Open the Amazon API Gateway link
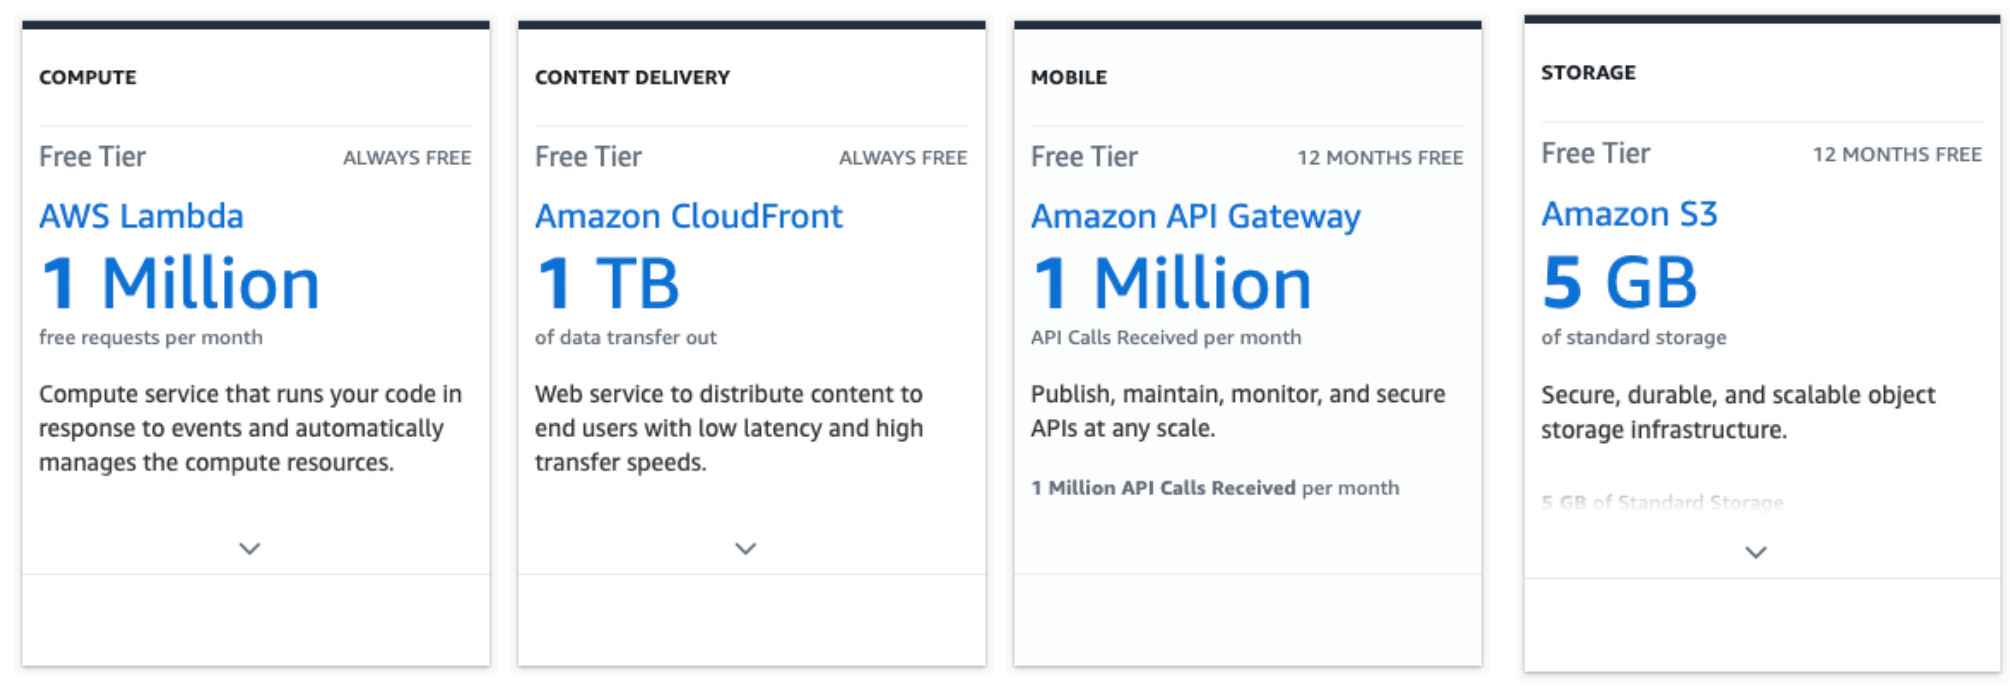 (x=1196, y=216)
